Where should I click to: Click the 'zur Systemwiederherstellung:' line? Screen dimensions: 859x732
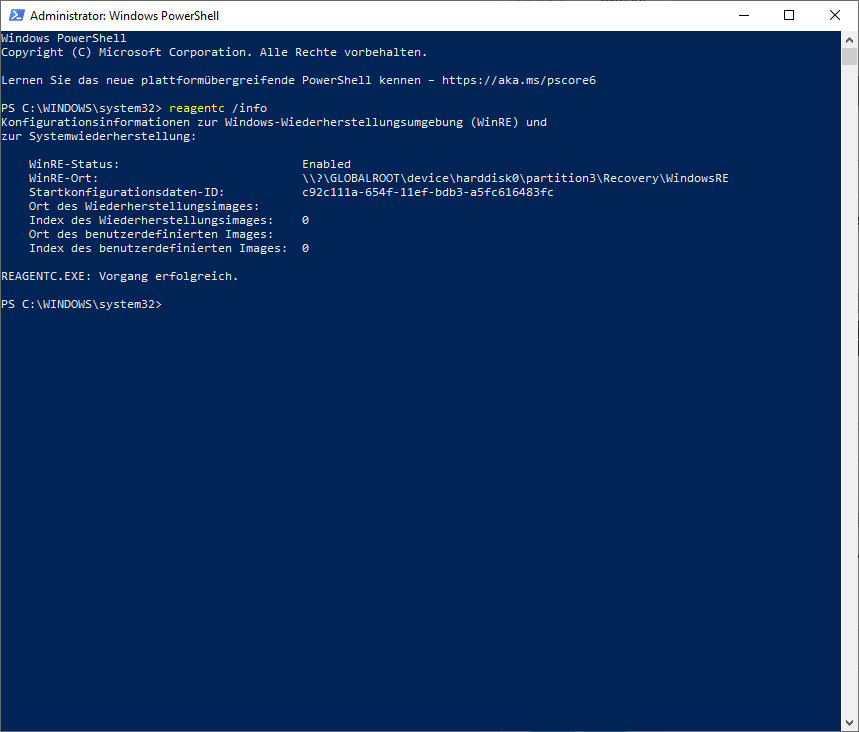point(99,136)
